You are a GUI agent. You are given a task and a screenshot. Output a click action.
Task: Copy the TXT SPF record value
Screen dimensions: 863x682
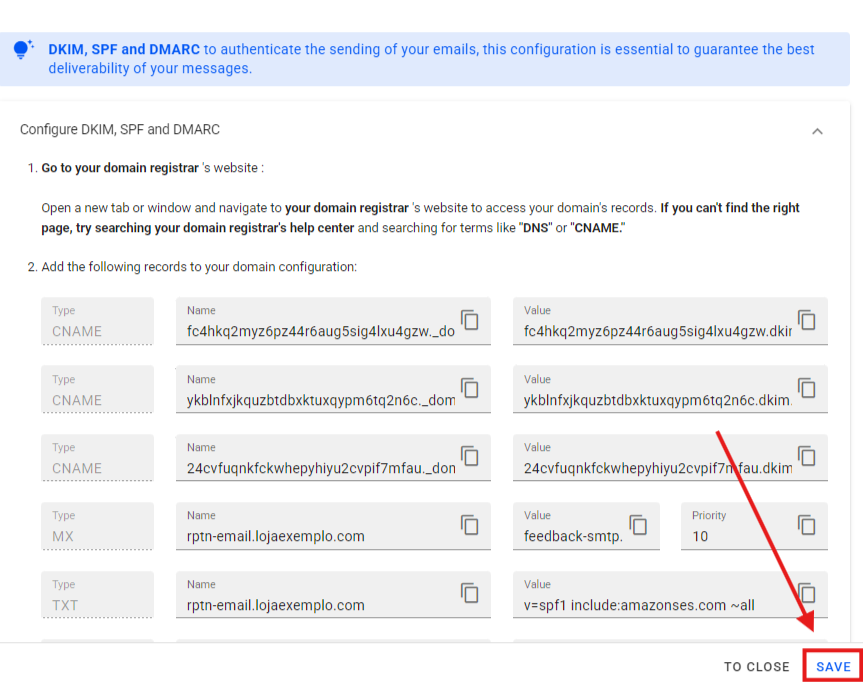pos(806,593)
